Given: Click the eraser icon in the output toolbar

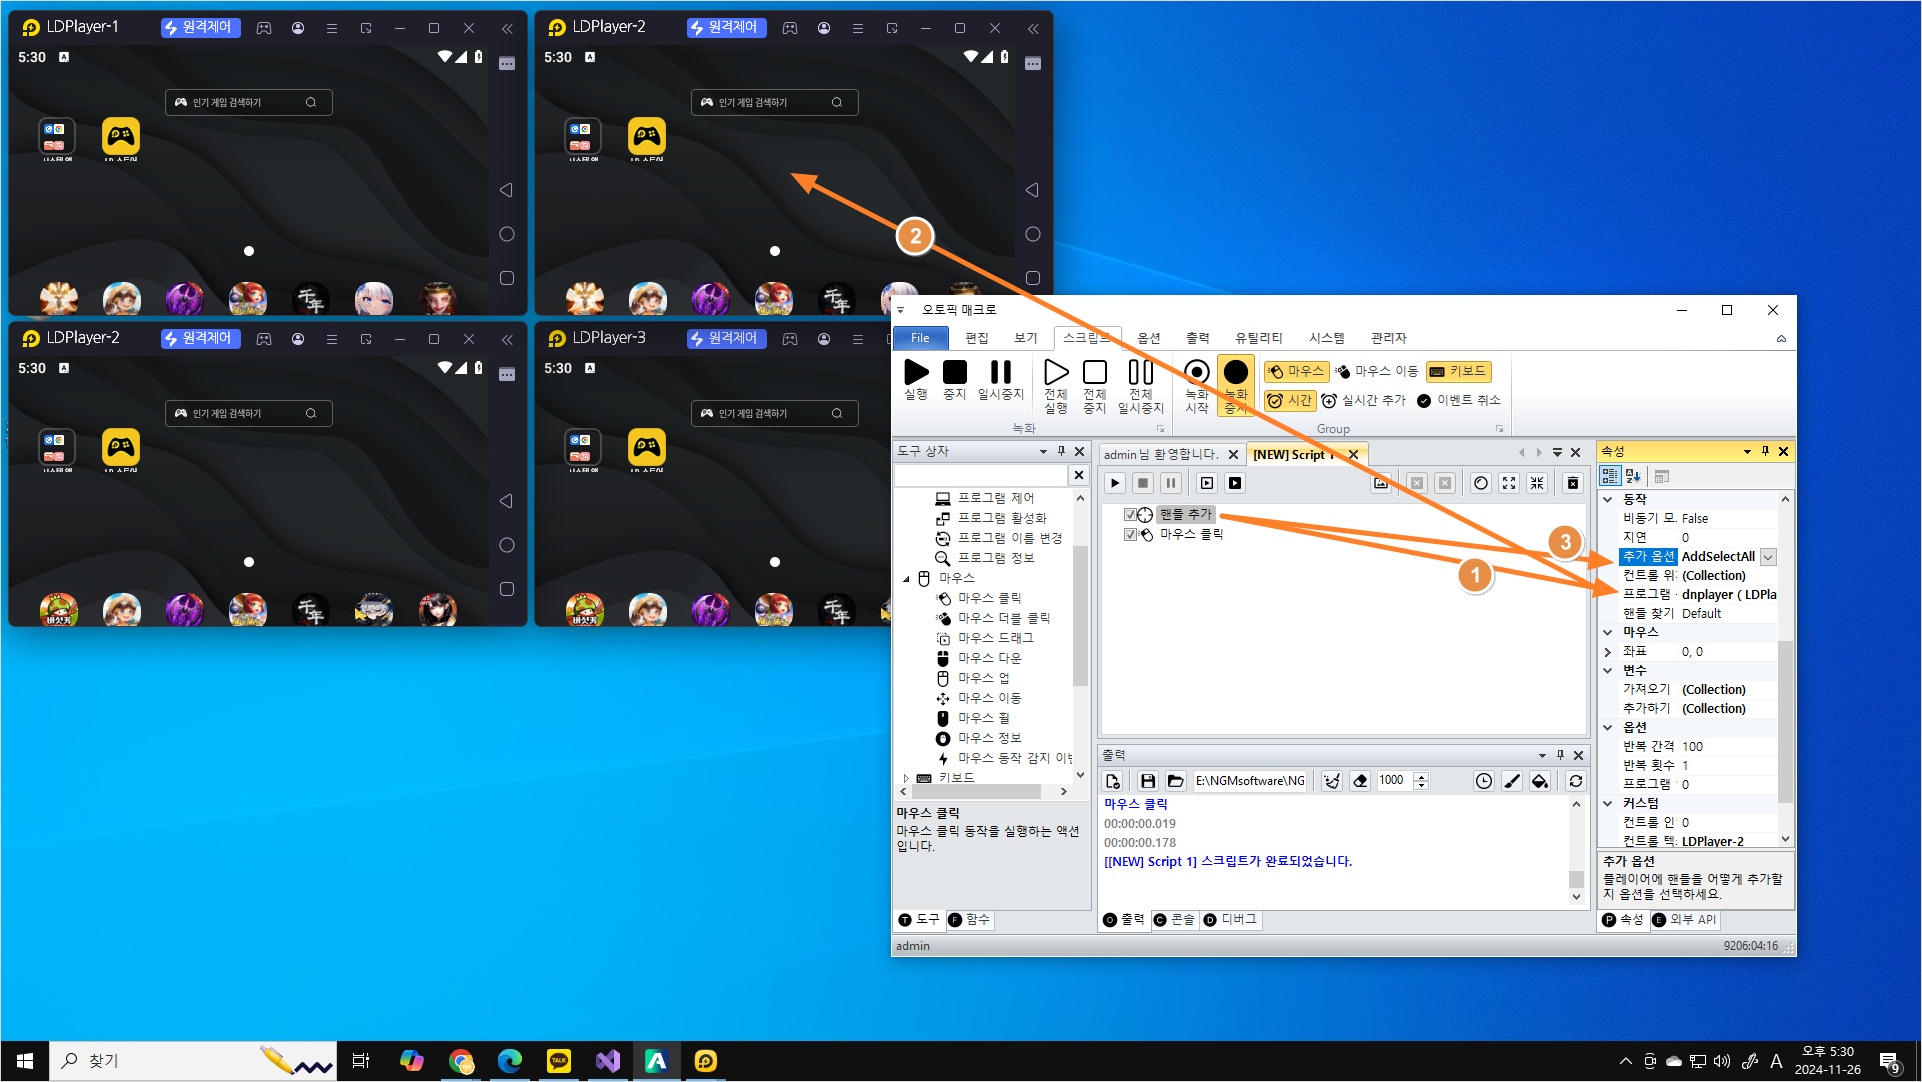Looking at the screenshot, I should [1360, 781].
